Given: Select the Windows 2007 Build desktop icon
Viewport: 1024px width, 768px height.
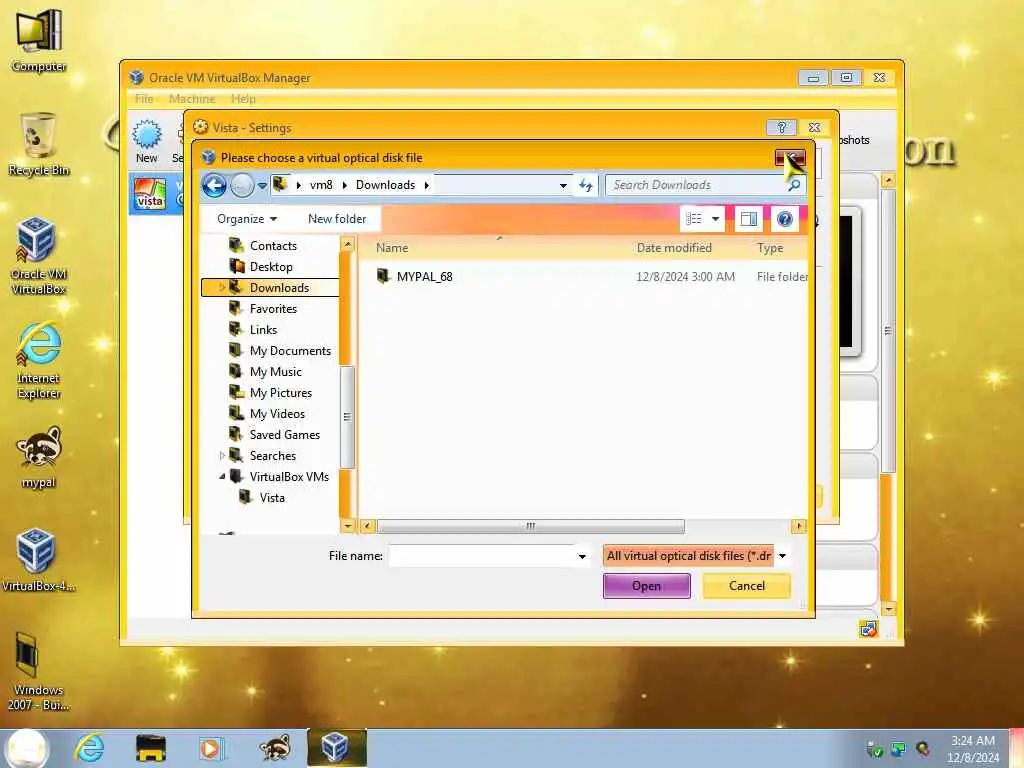Looking at the screenshot, I should click(x=39, y=671).
